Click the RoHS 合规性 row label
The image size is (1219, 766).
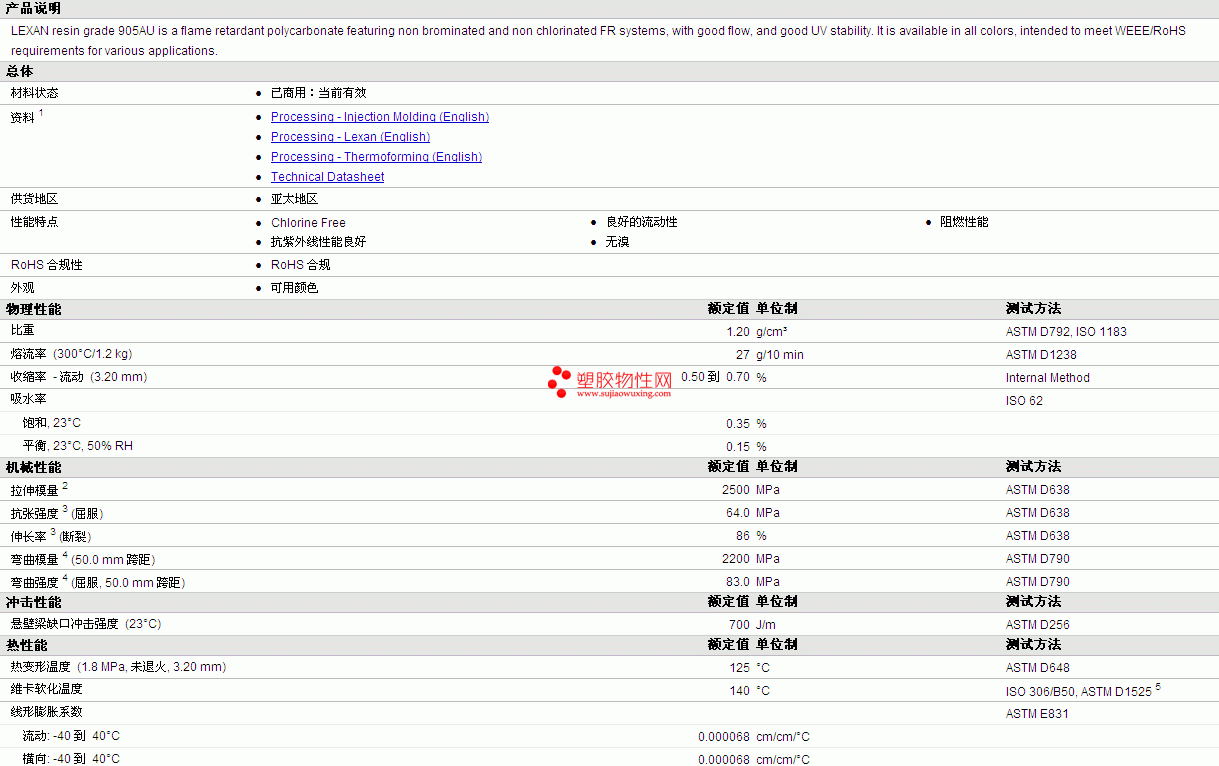47,265
